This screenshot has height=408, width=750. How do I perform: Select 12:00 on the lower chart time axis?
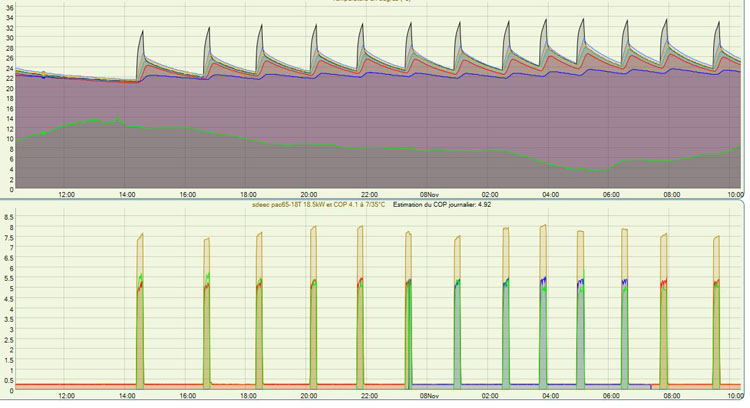point(67,395)
